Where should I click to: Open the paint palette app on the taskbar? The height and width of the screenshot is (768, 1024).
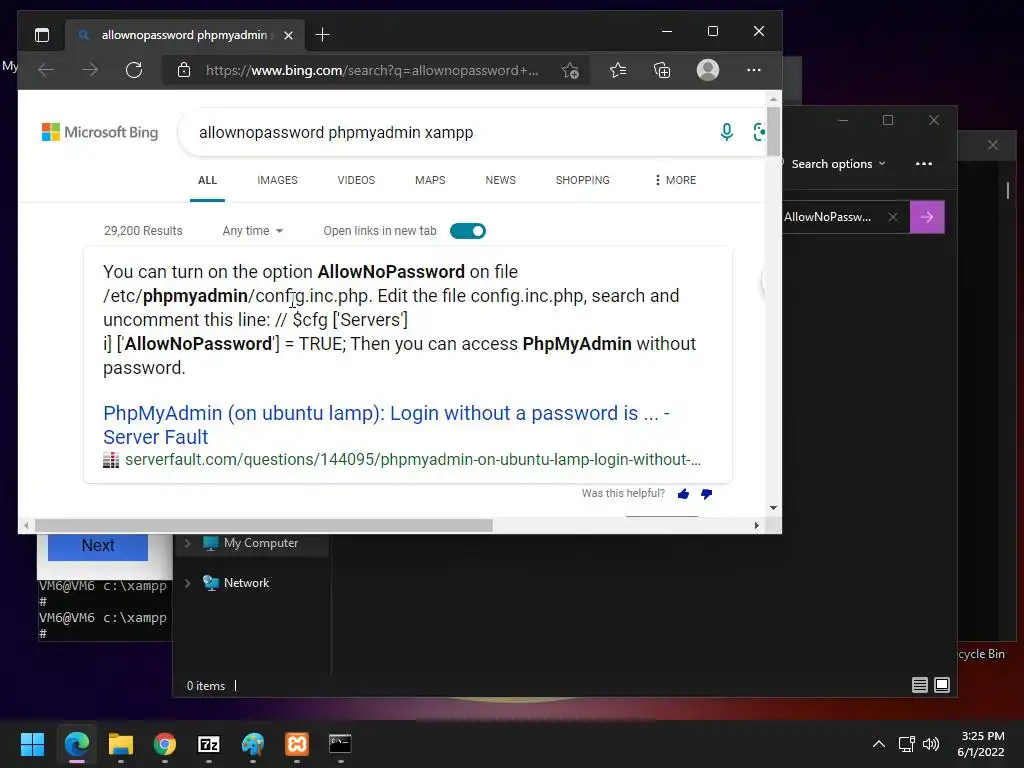tap(253, 744)
